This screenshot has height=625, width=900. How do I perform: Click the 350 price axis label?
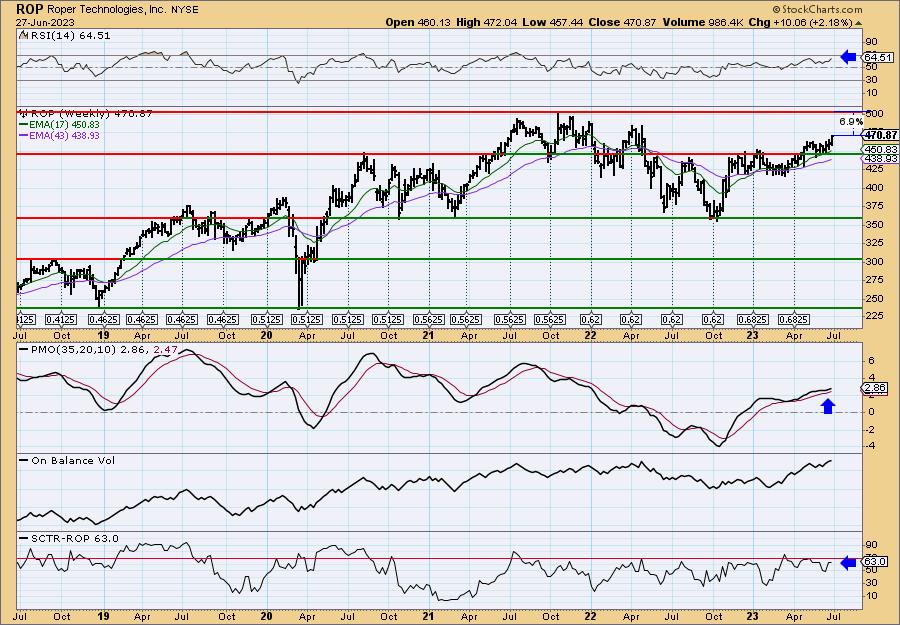coord(875,224)
